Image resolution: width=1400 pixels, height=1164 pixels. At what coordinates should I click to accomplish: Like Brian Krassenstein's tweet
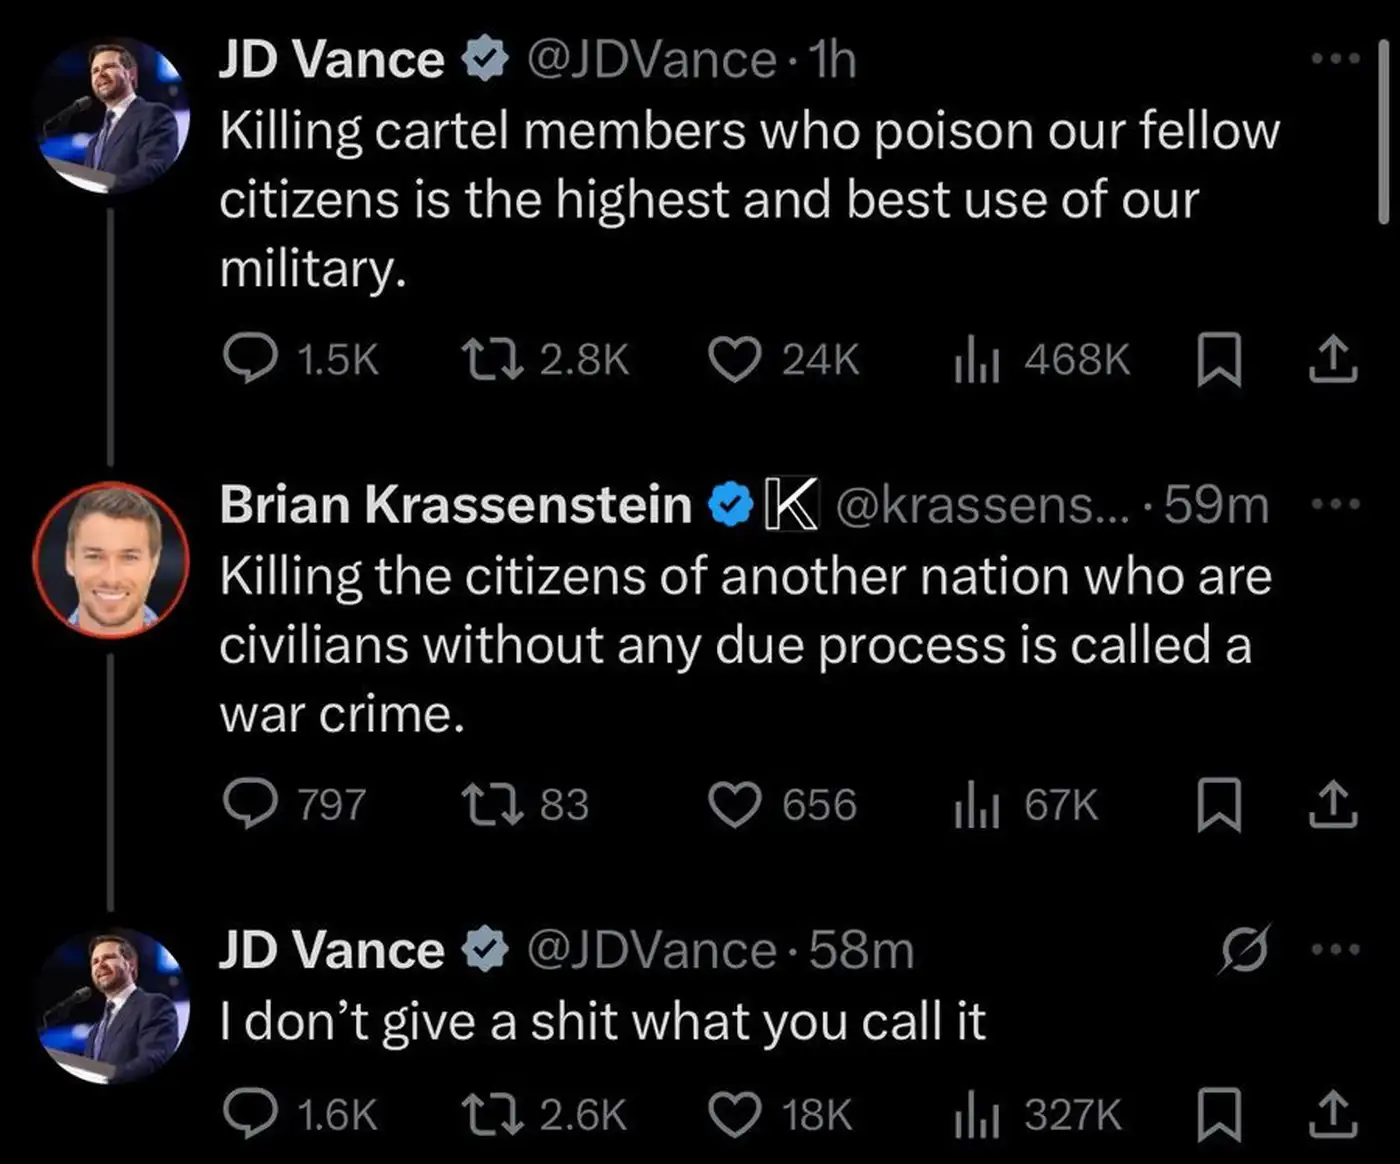(735, 805)
